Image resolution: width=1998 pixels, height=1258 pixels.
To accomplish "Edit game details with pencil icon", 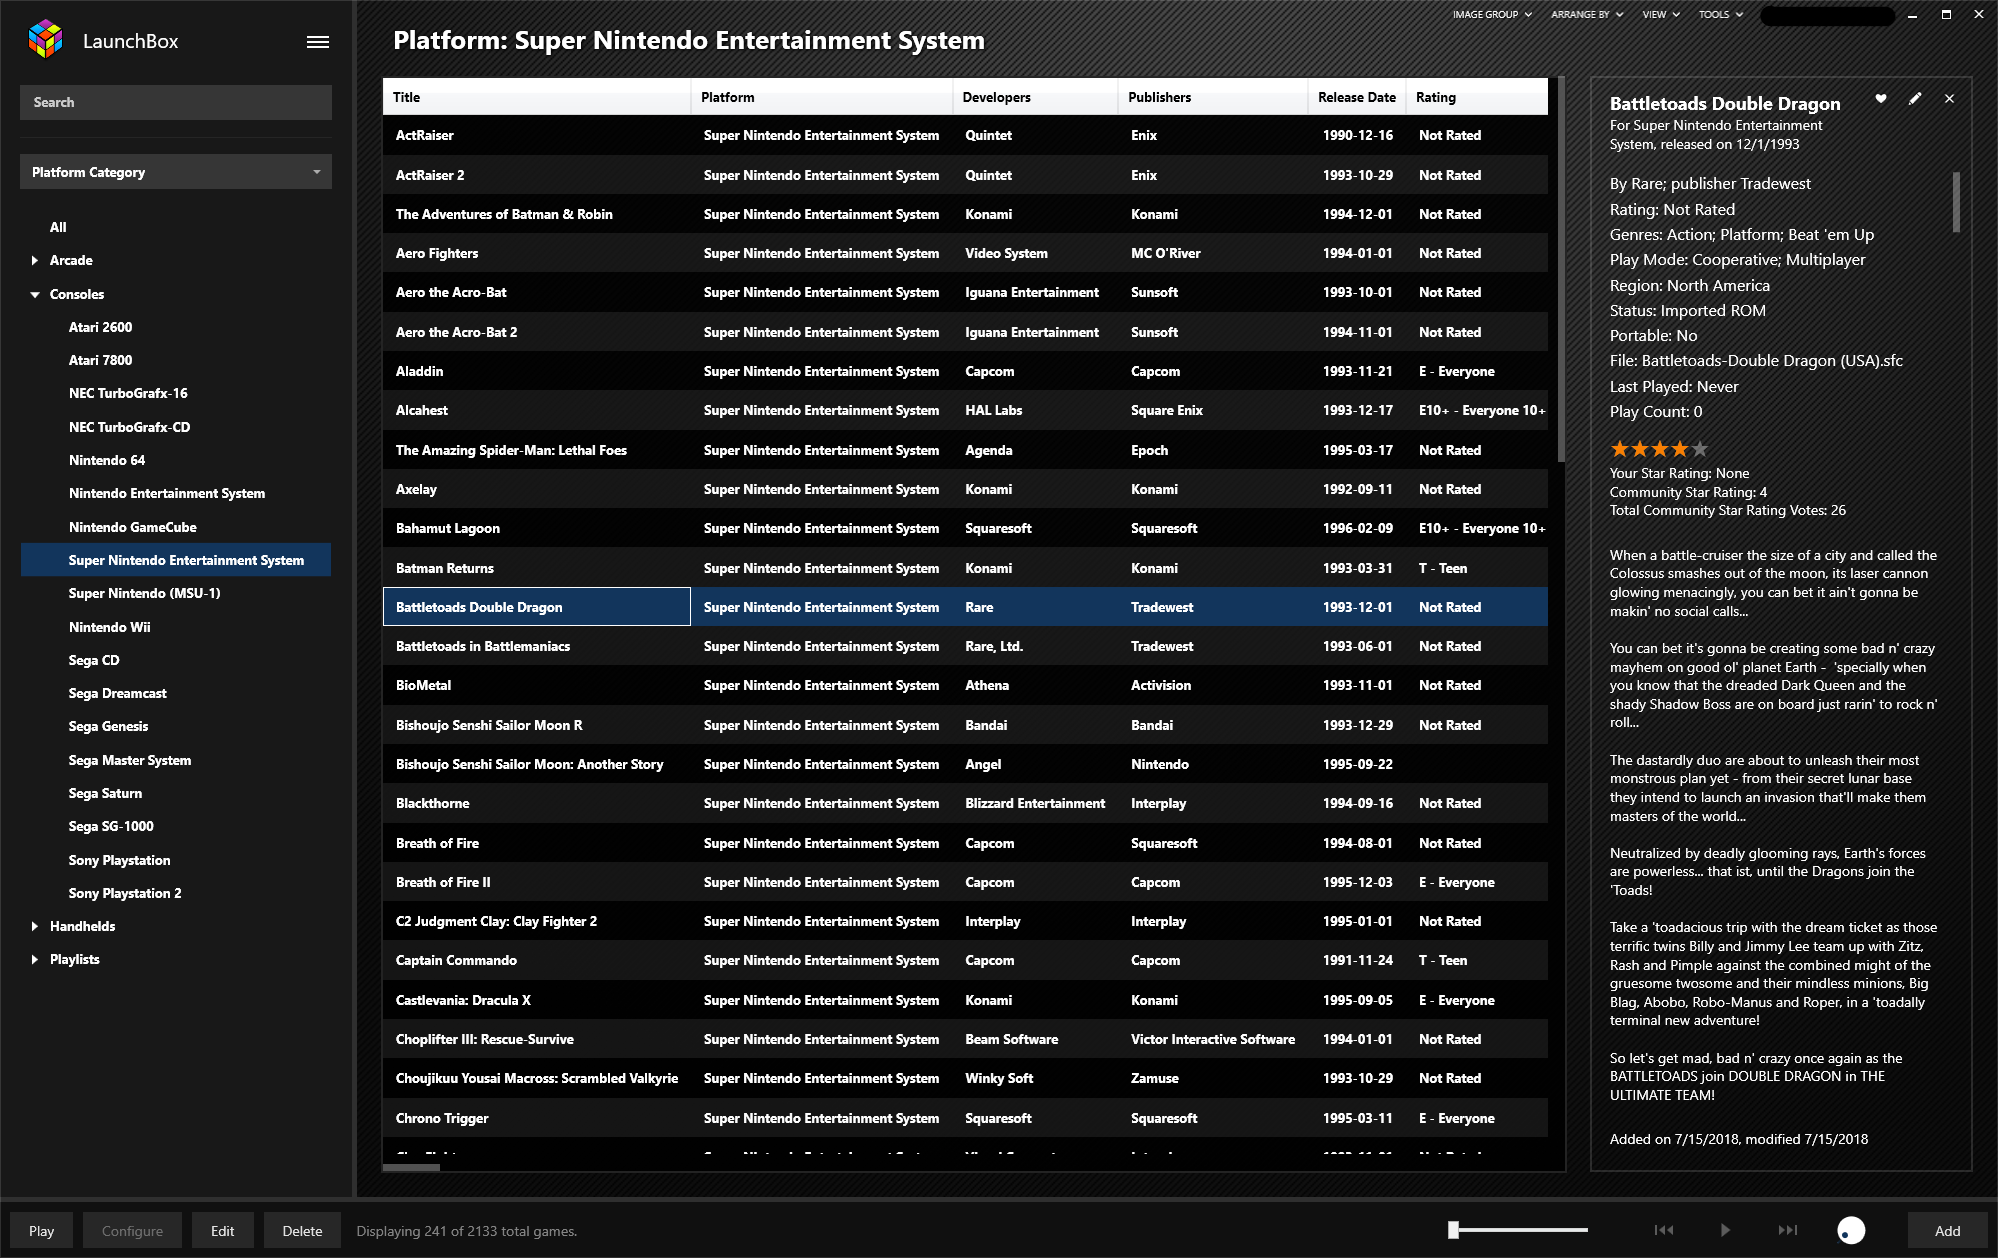I will pos(1915,98).
